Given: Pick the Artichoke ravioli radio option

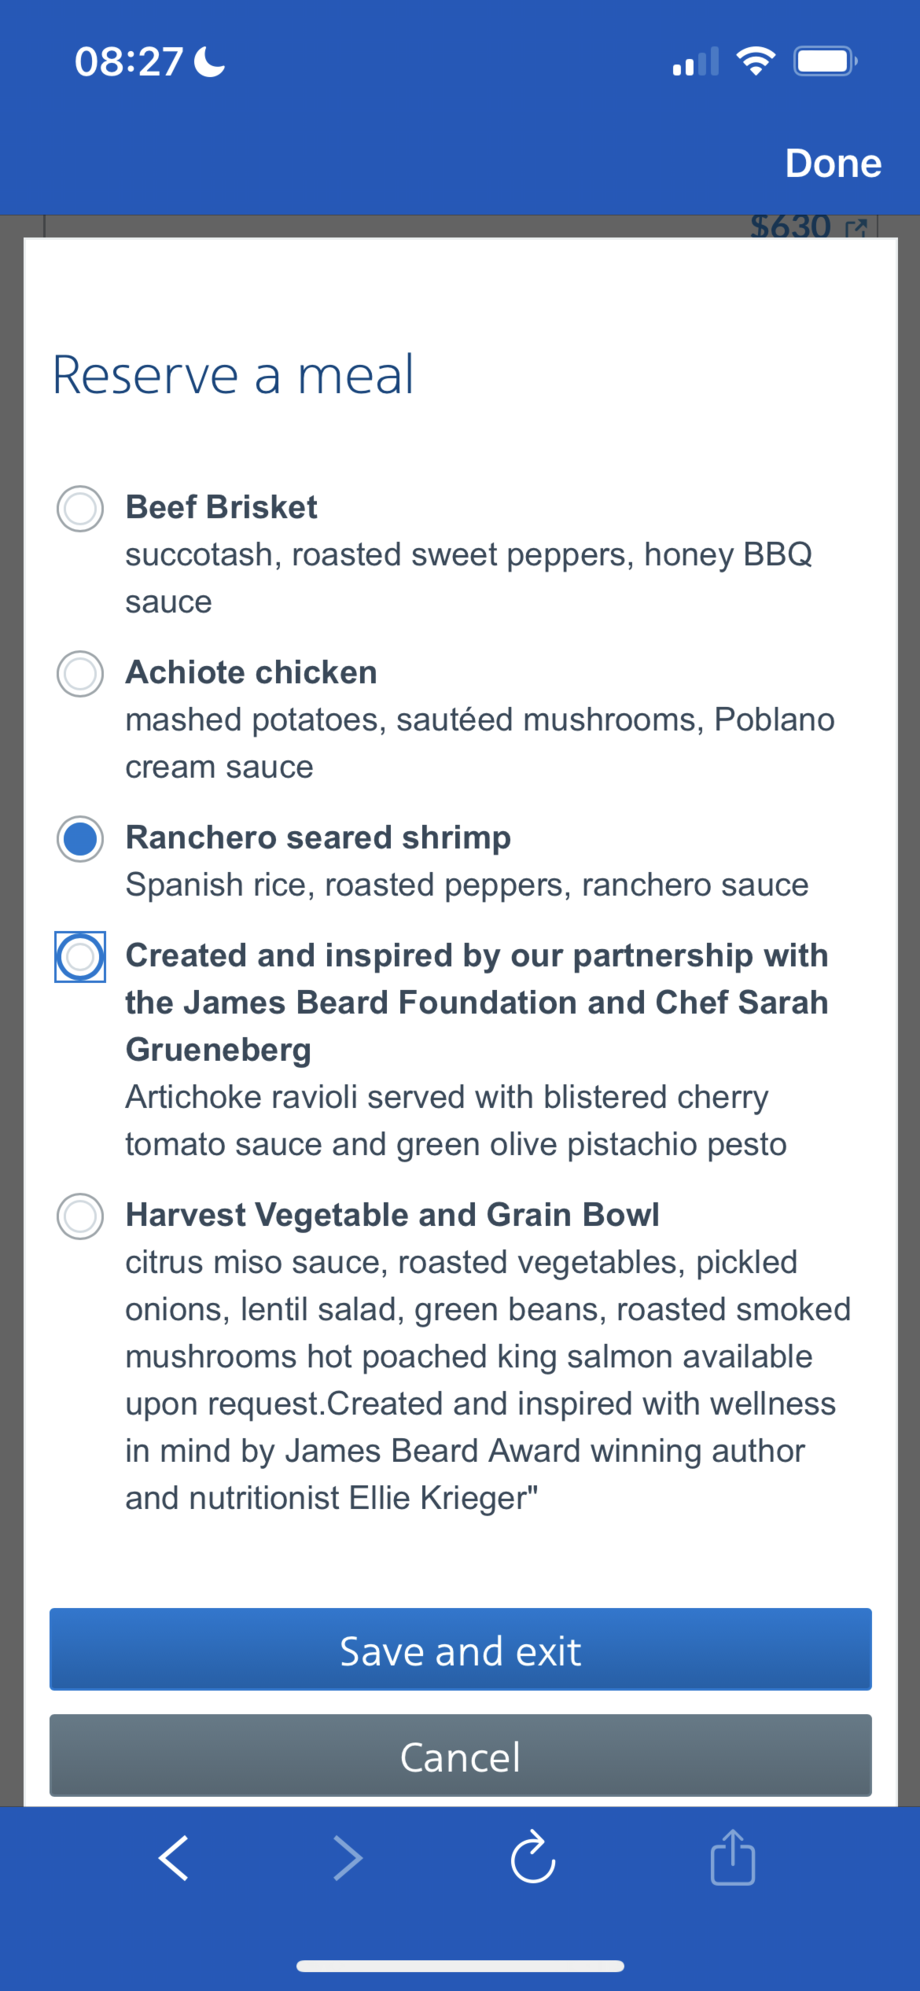Looking at the screenshot, I should point(80,956).
